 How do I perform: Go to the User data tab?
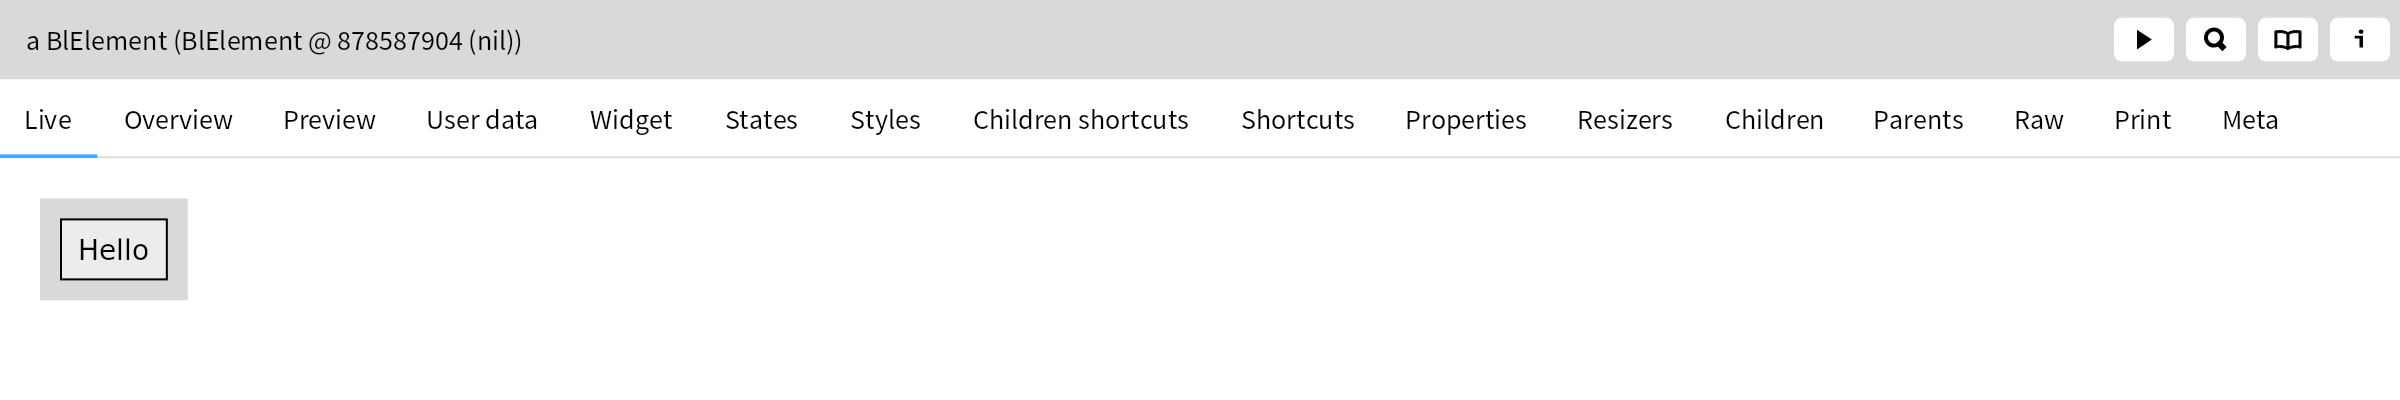click(x=482, y=120)
